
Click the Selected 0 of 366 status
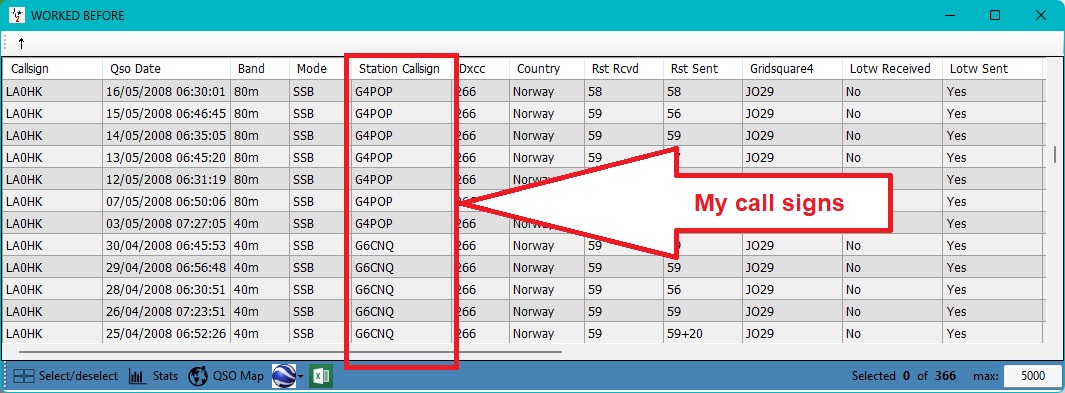coord(903,376)
